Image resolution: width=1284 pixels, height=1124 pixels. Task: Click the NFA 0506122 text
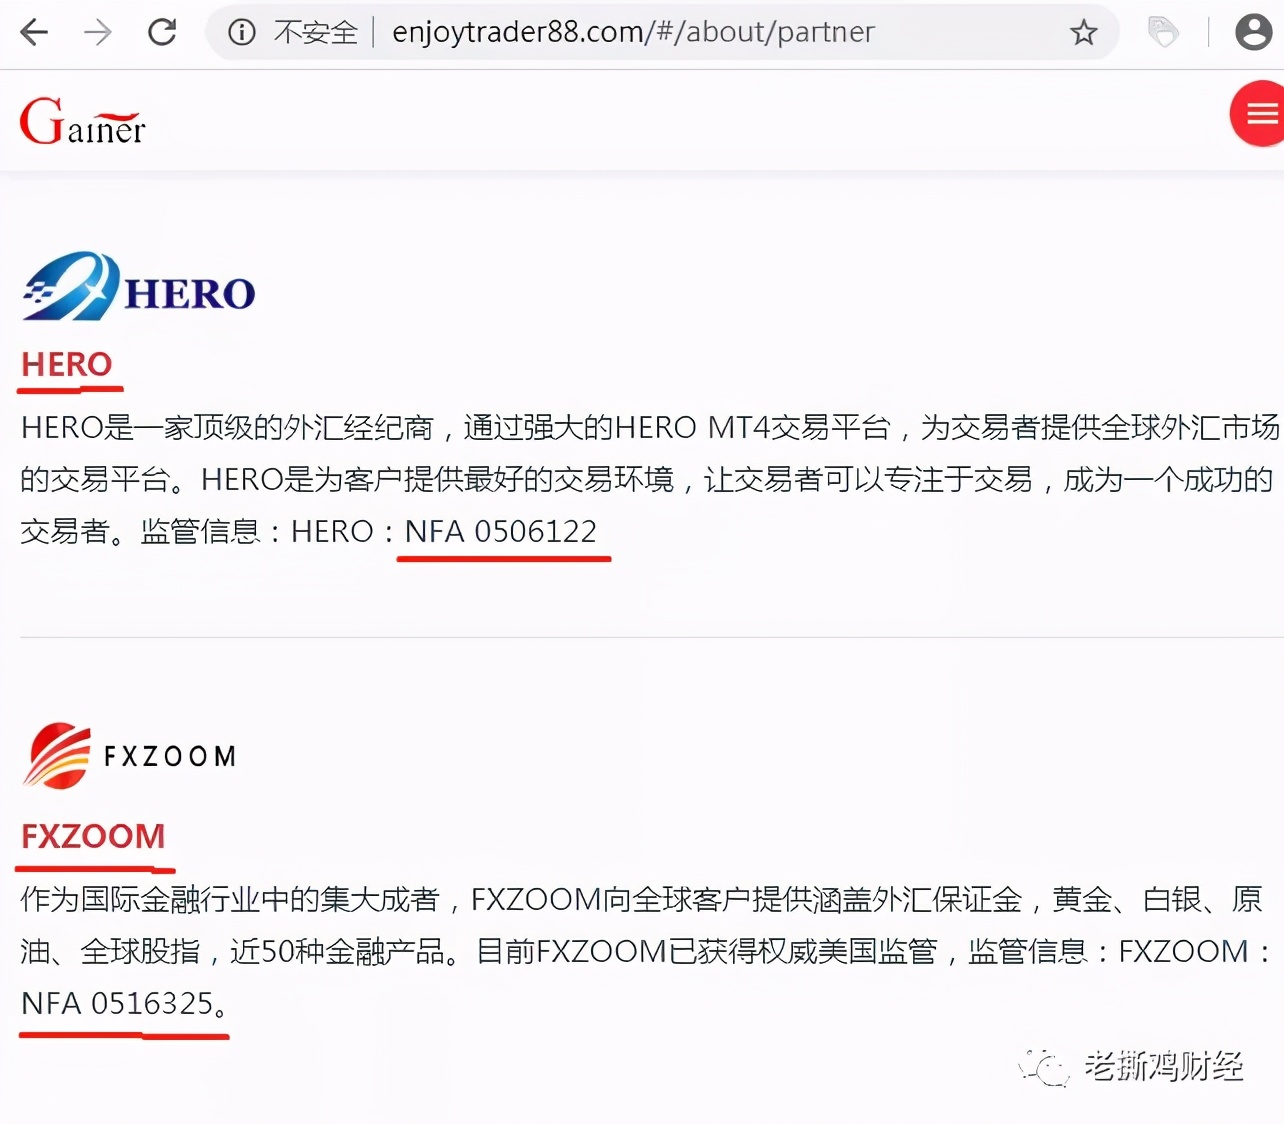pyautogui.click(x=501, y=531)
